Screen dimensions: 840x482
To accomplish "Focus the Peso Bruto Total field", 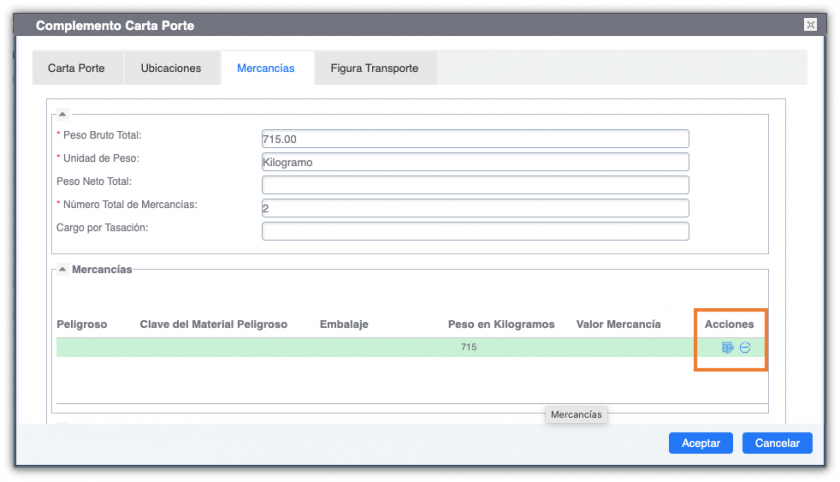I will point(475,139).
